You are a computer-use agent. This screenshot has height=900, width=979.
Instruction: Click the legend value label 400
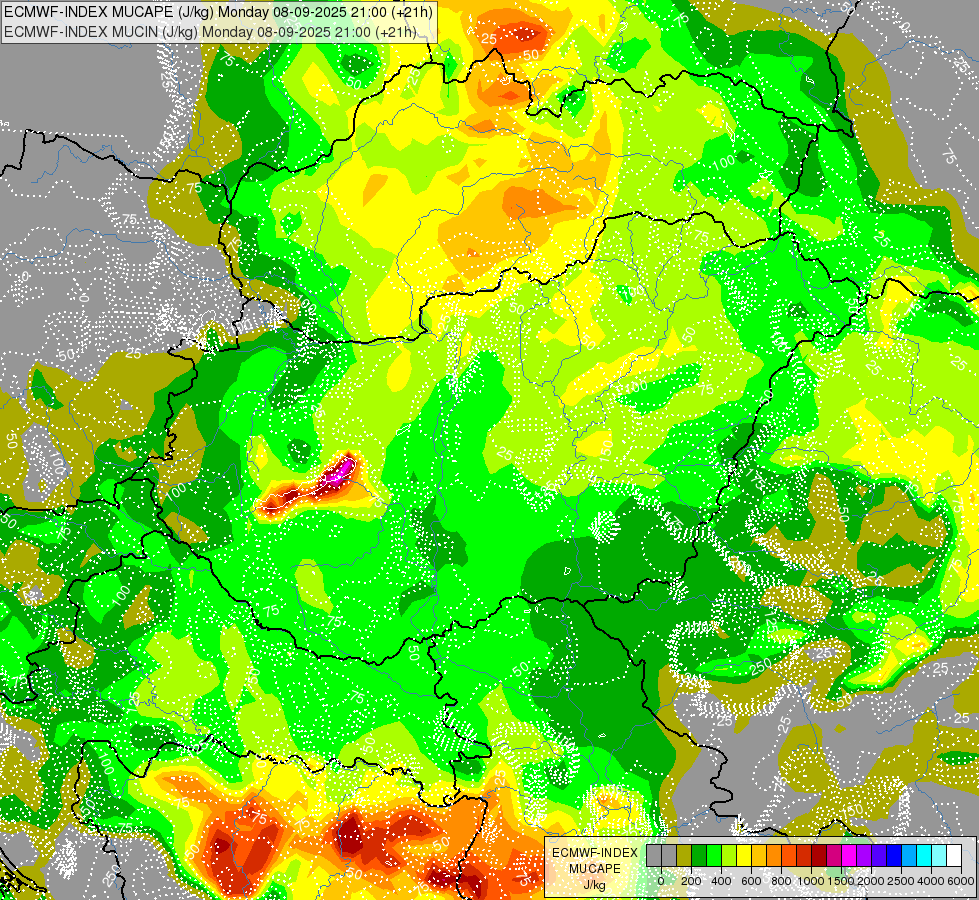click(721, 881)
